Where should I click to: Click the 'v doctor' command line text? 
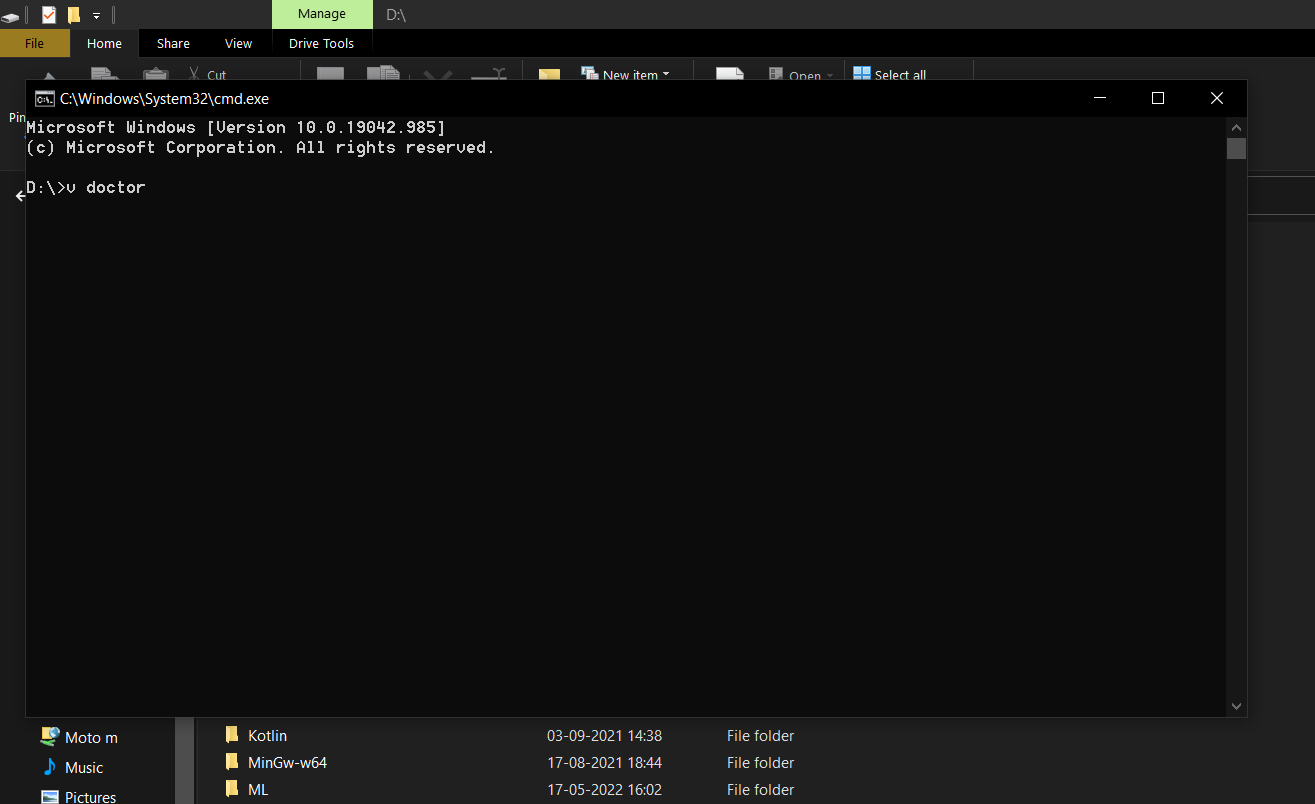click(x=106, y=187)
